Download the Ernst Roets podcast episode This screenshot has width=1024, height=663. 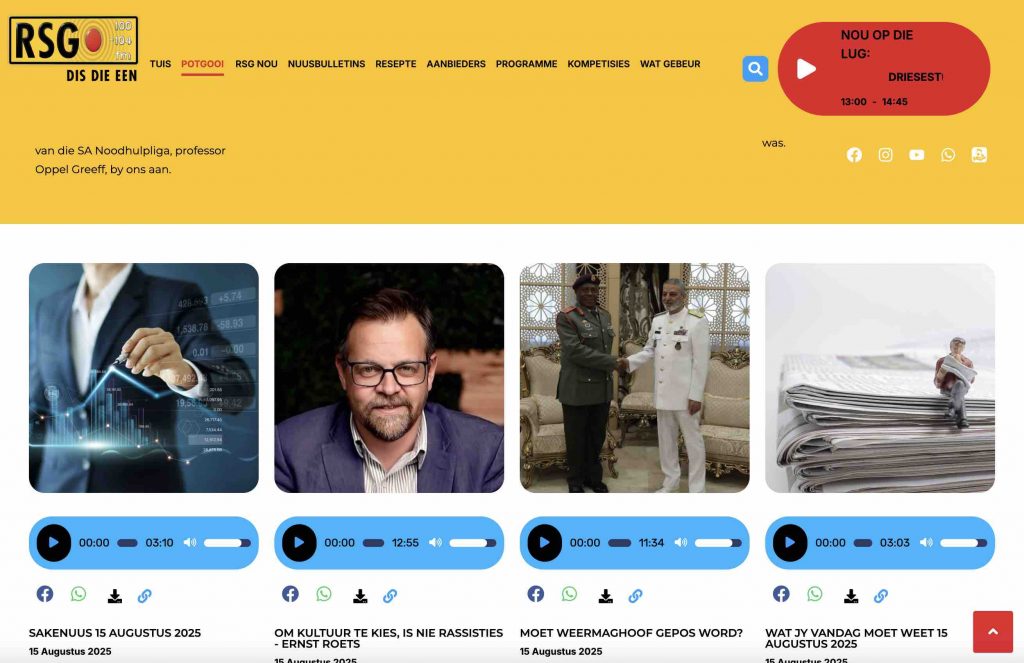[x=360, y=596]
